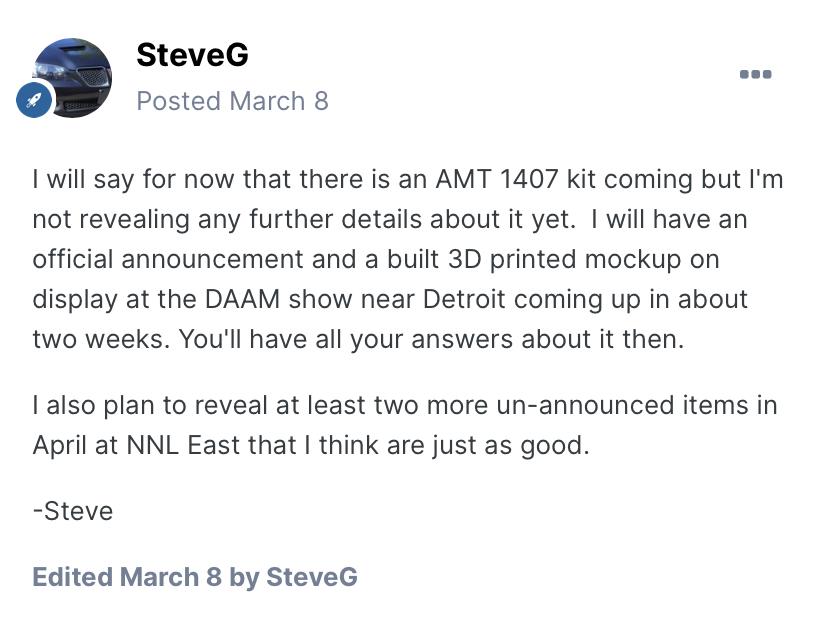The height and width of the screenshot is (642, 828).
Task: Open the SteveG username profile link
Action: tap(192, 54)
